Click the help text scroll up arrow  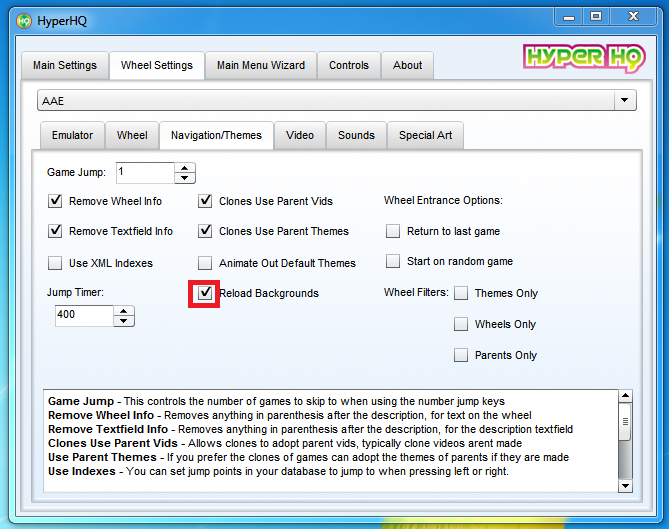[x=625, y=396]
